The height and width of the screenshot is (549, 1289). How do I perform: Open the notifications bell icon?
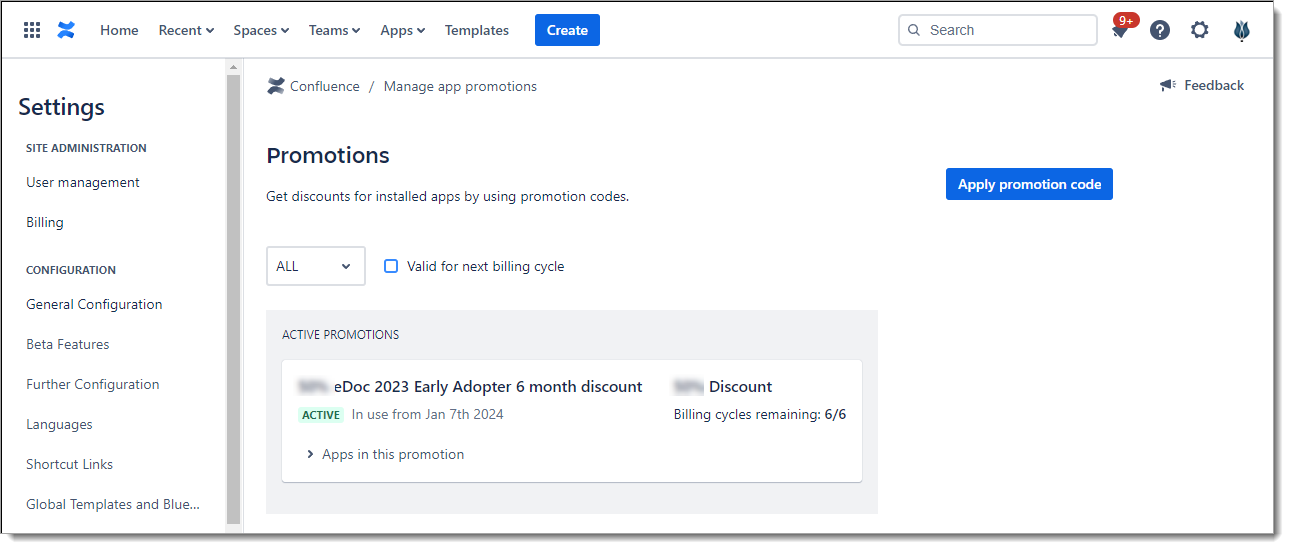(x=1120, y=31)
